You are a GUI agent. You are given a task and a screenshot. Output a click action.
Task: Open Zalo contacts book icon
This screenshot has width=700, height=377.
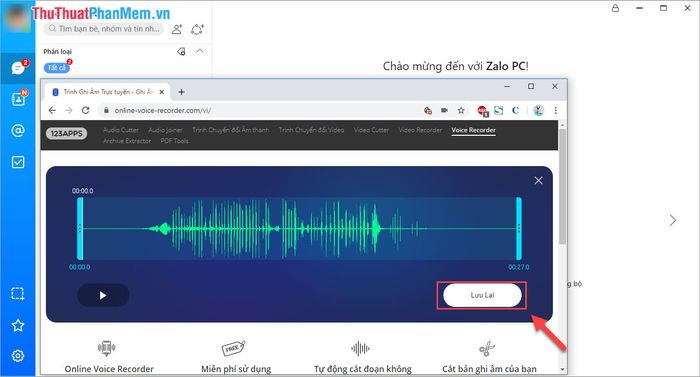(x=18, y=99)
